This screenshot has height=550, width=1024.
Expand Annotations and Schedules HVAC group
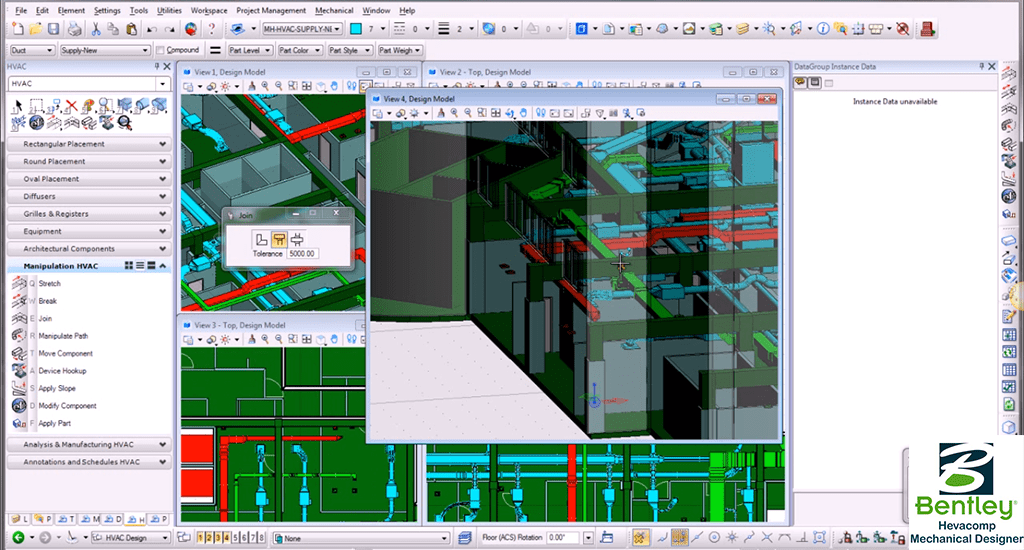(x=89, y=462)
